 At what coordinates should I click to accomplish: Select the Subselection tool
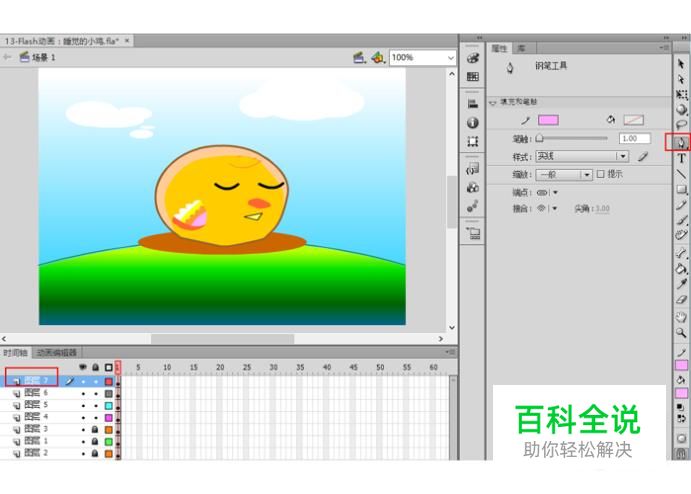681,79
